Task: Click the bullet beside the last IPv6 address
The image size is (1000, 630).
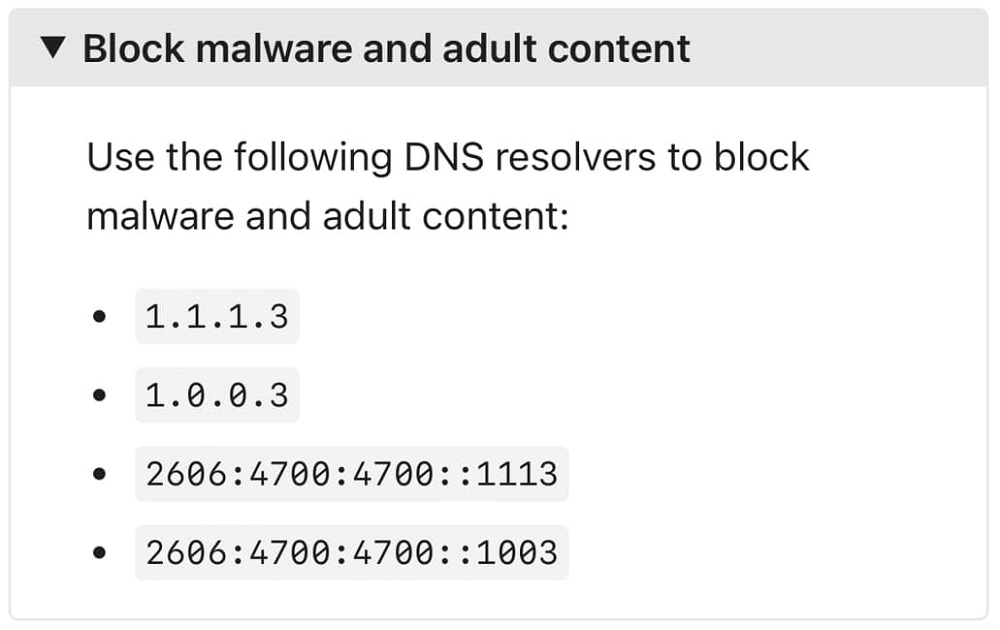Action: 100,552
